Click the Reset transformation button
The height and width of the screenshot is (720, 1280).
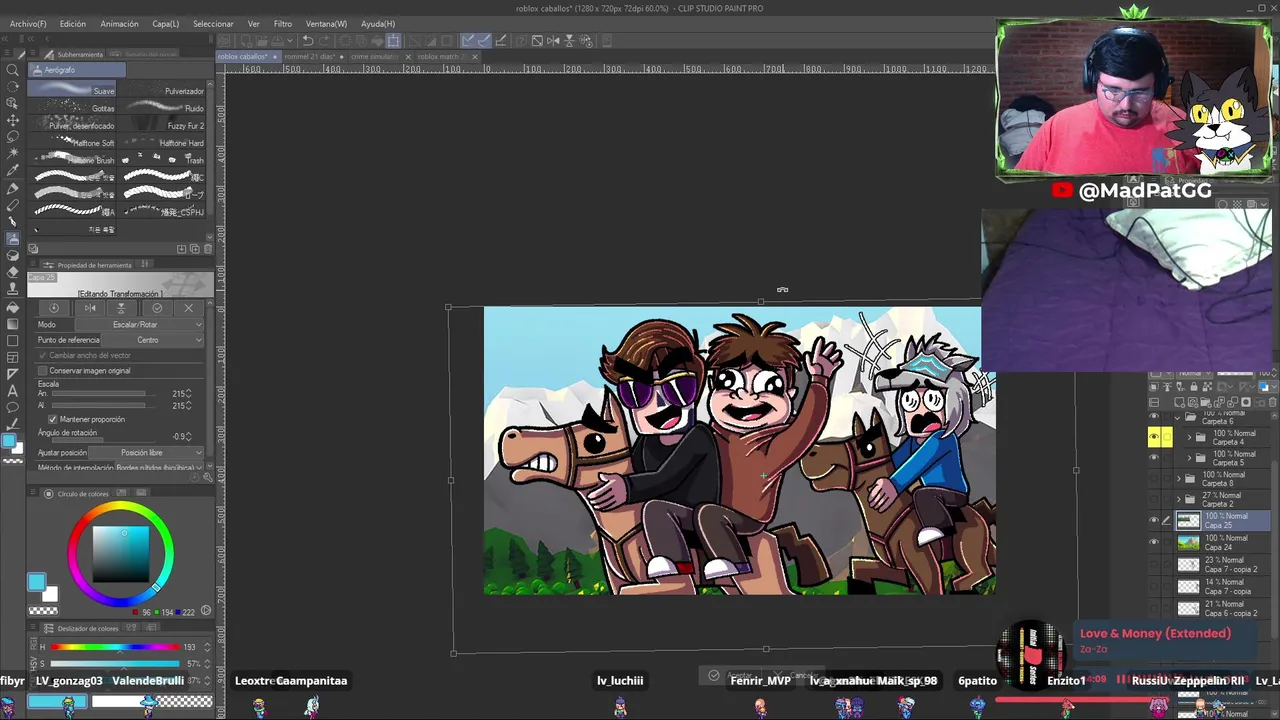(x=54, y=308)
